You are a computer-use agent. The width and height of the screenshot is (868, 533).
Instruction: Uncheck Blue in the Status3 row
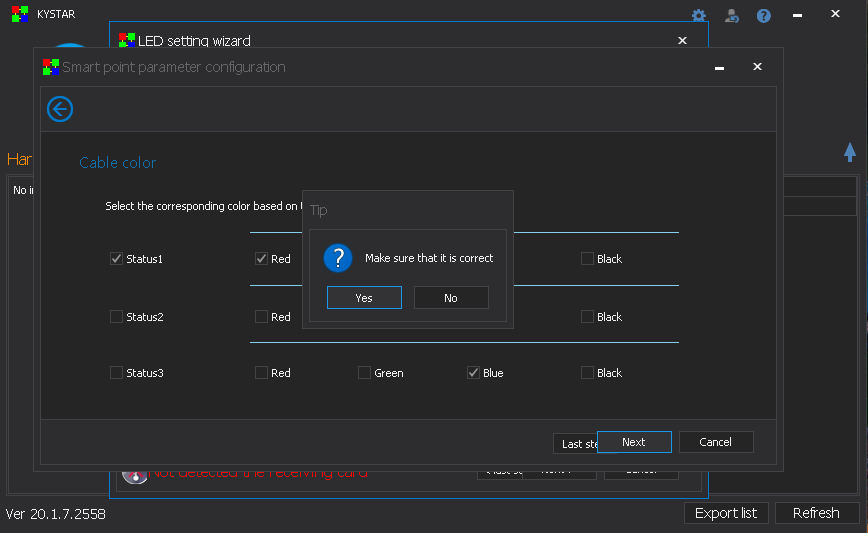click(473, 373)
